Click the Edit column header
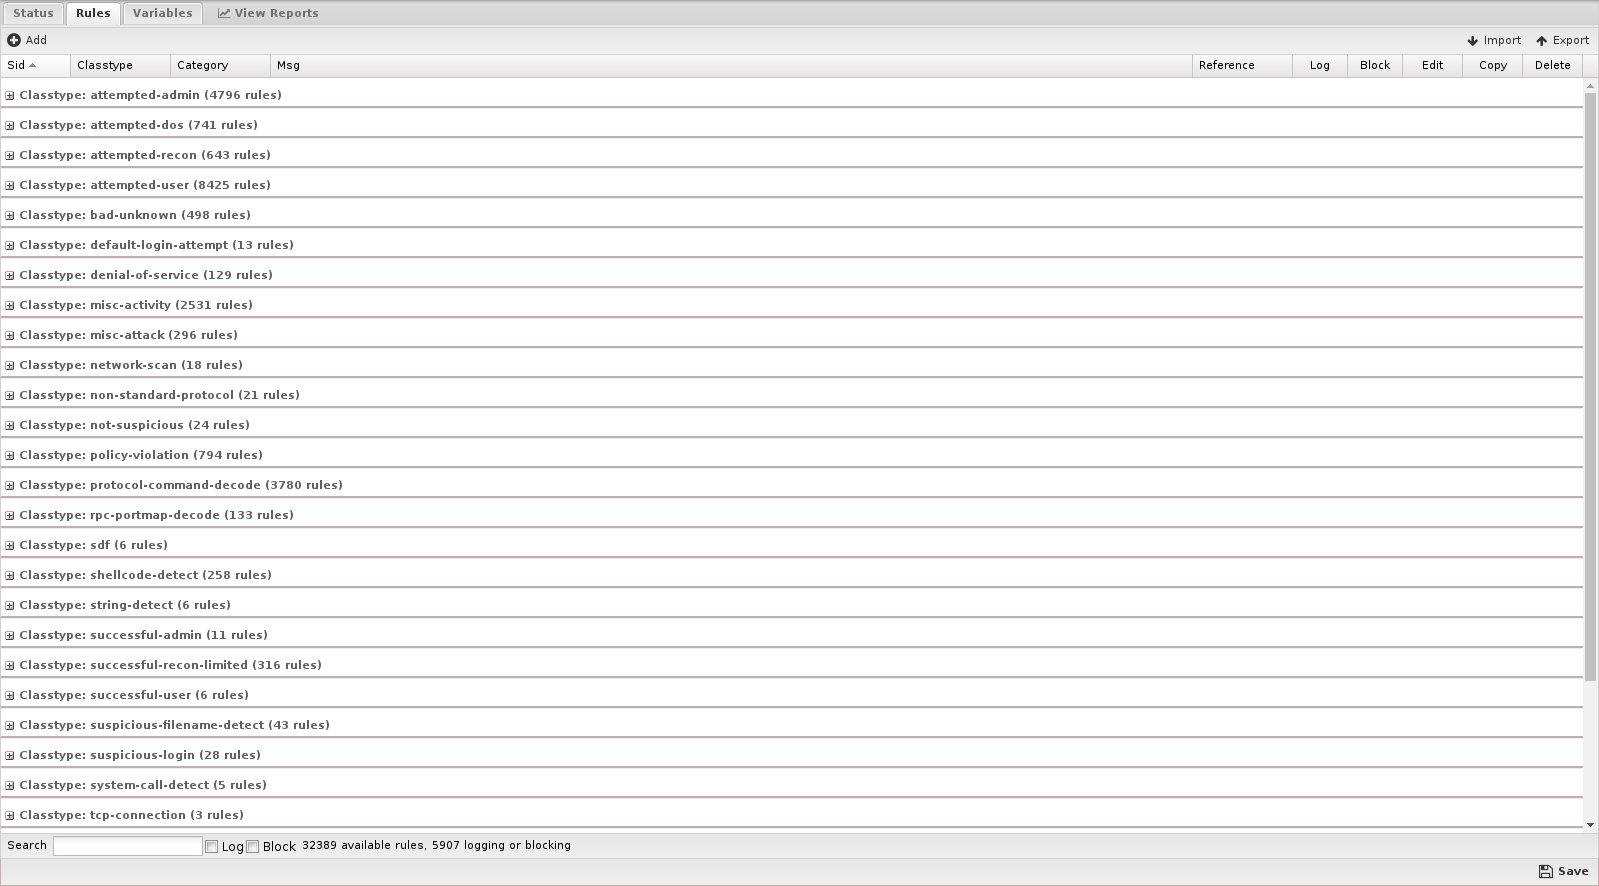The height and width of the screenshot is (886, 1599). [1432, 65]
